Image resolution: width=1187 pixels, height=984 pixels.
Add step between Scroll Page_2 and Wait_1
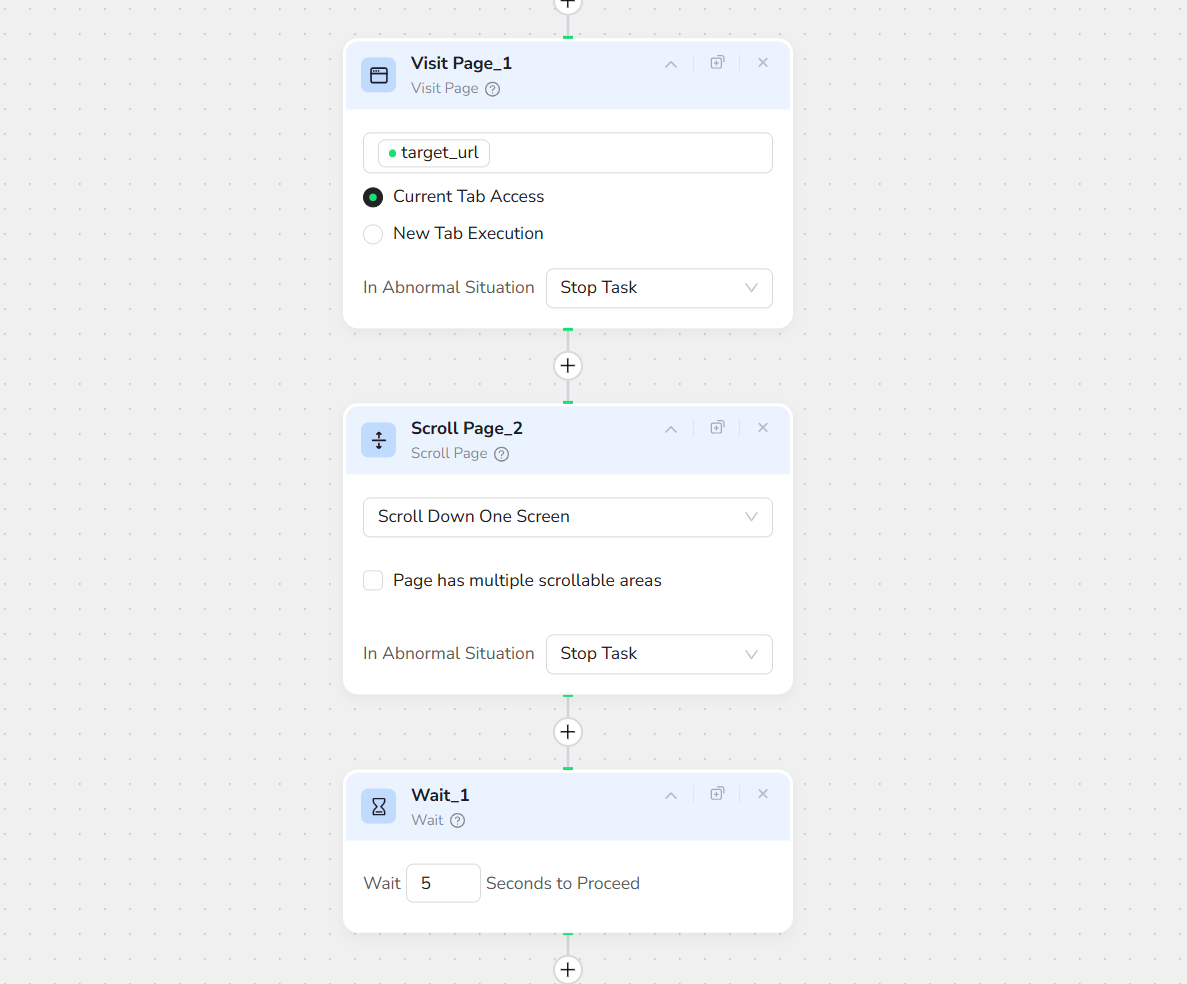coord(568,732)
